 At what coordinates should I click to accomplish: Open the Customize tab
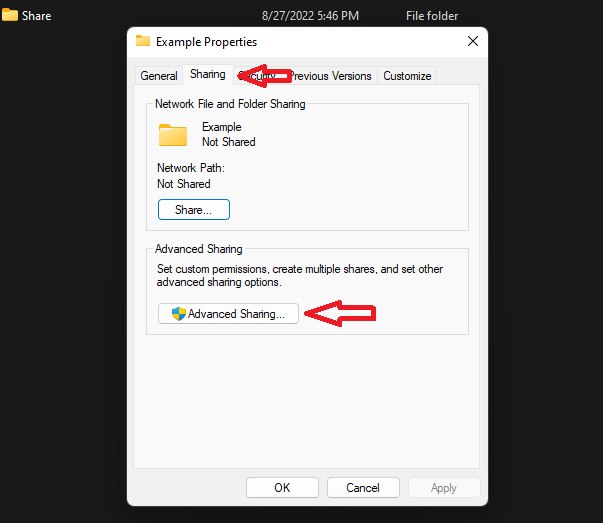407,76
